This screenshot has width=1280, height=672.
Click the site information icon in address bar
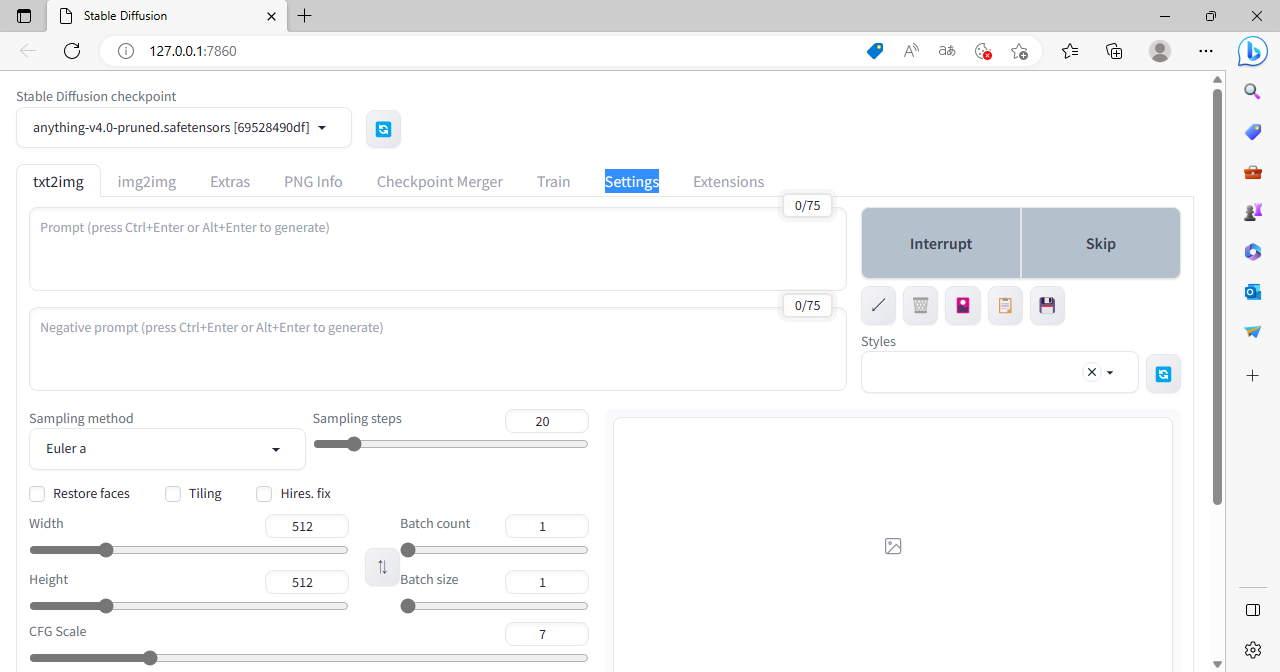126,51
